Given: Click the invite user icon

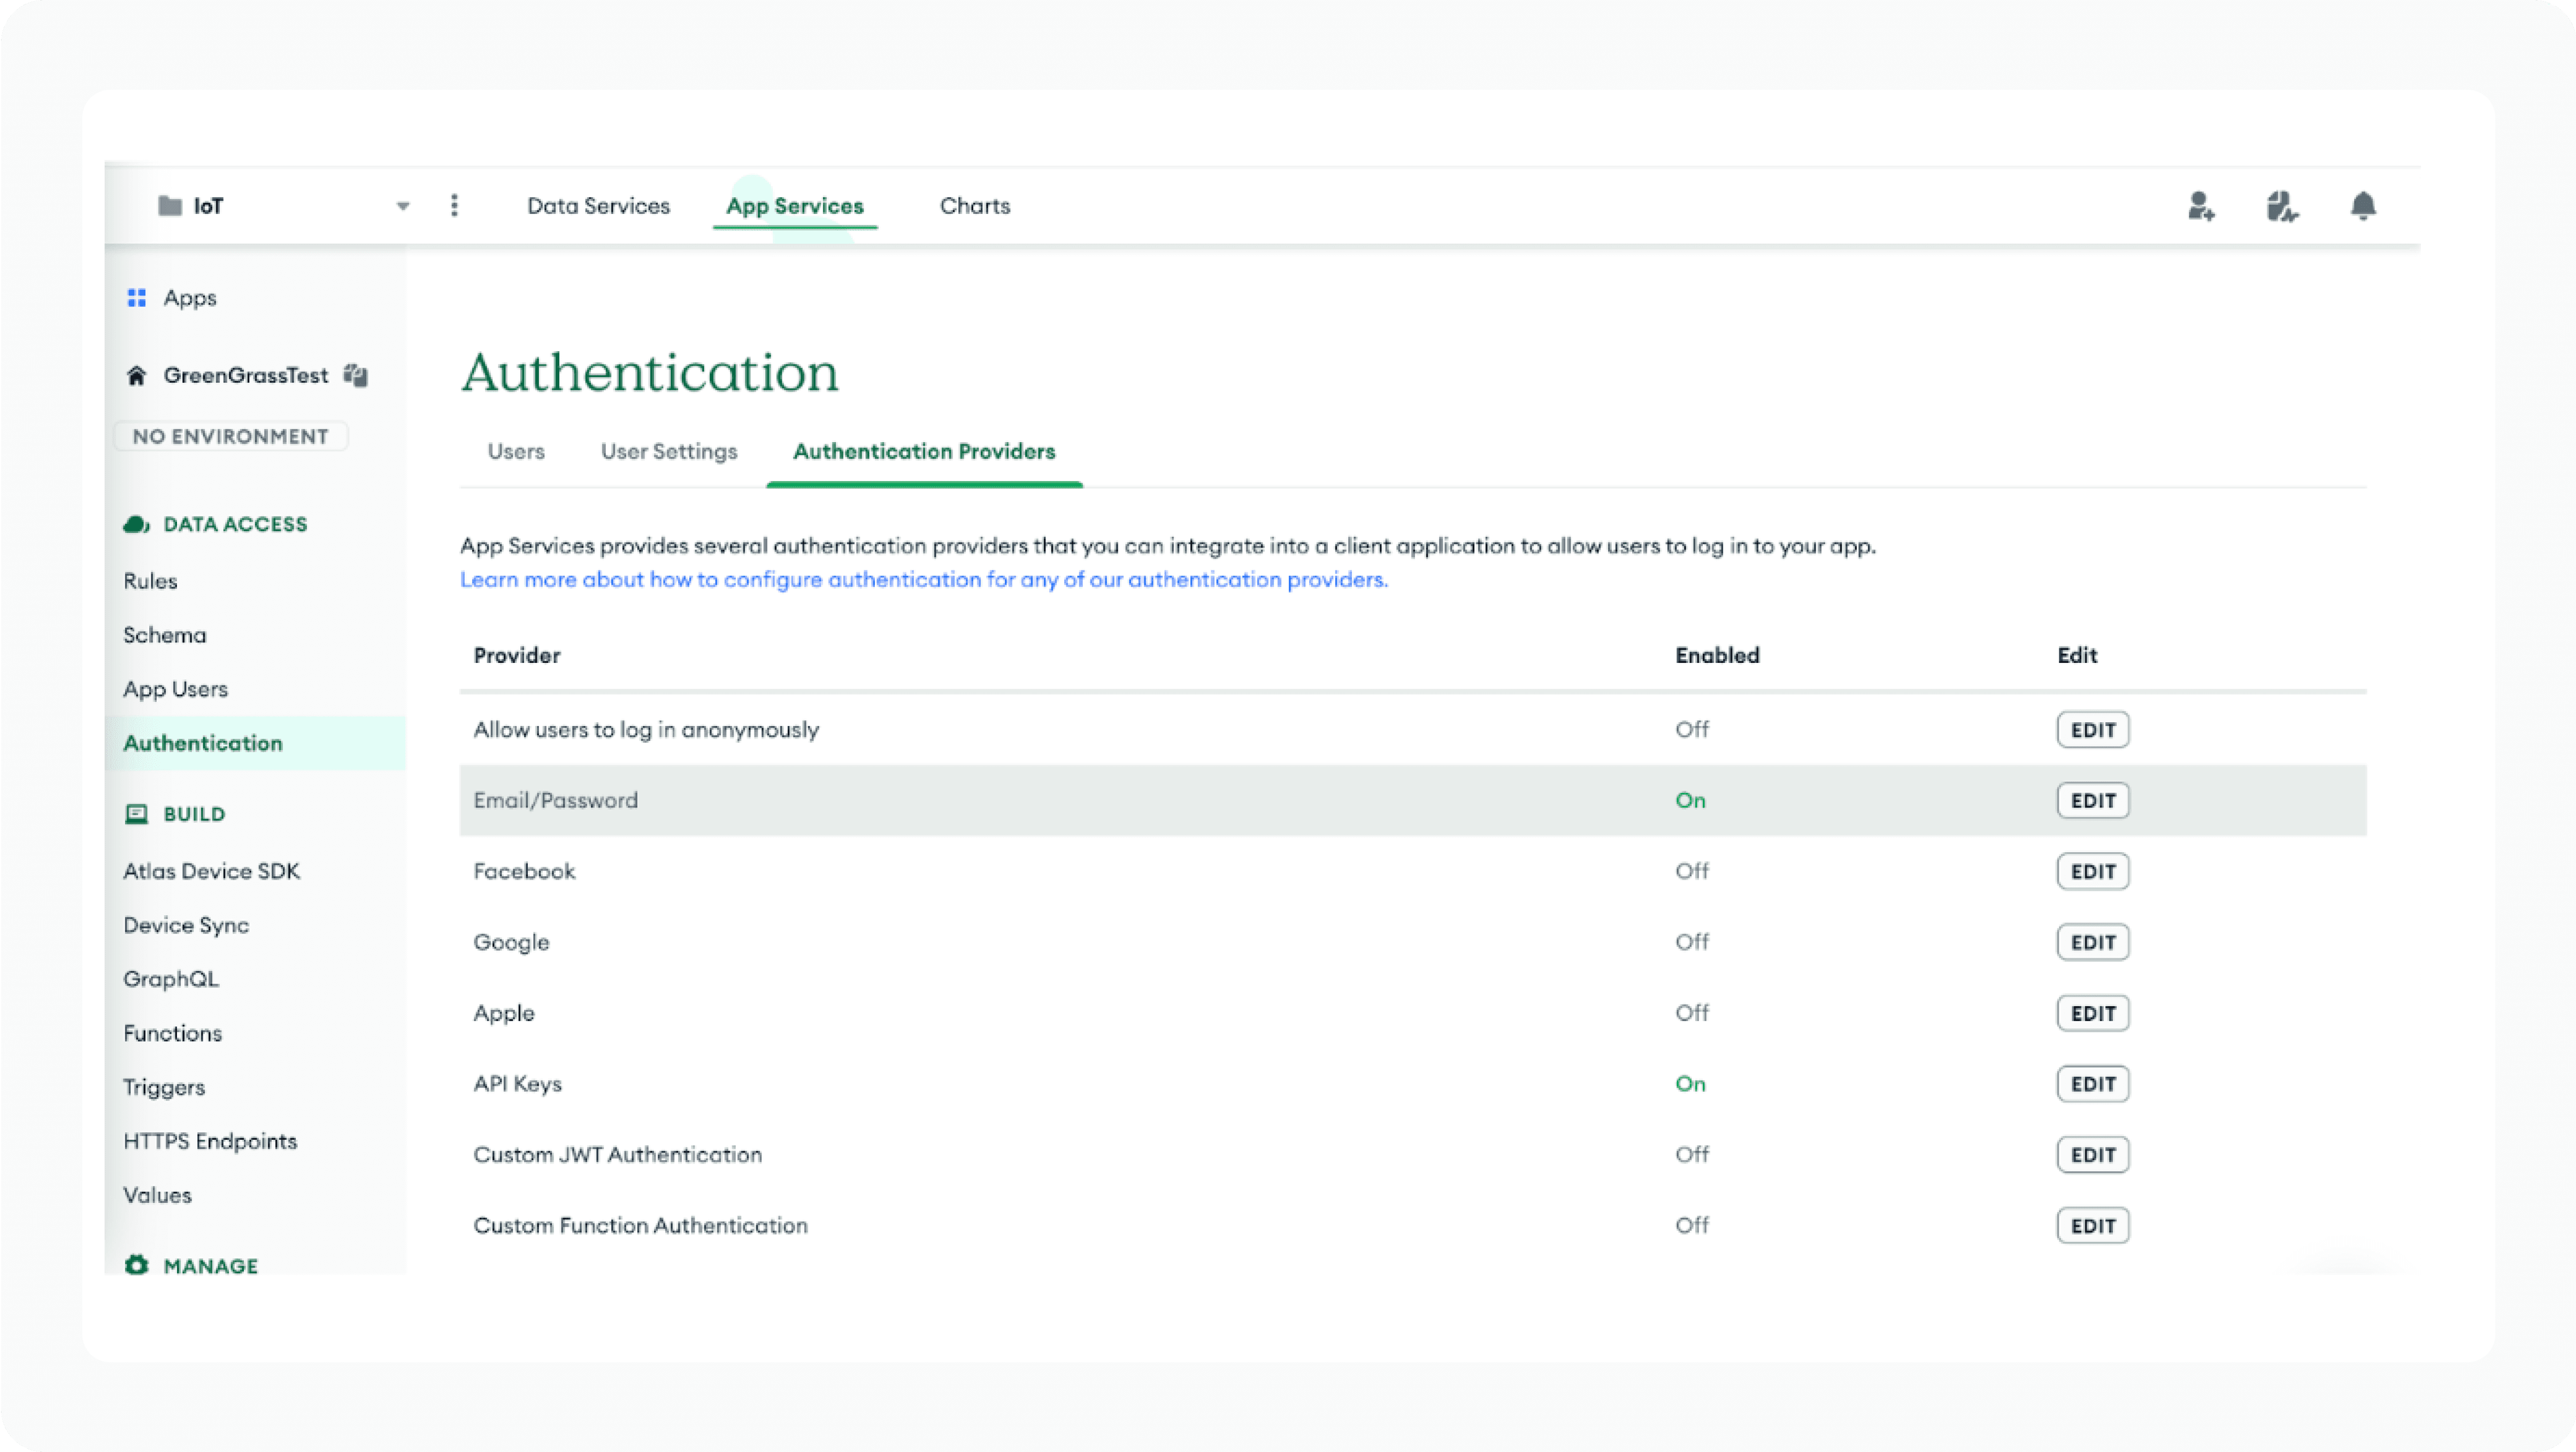Looking at the screenshot, I should click(x=2201, y=206).
